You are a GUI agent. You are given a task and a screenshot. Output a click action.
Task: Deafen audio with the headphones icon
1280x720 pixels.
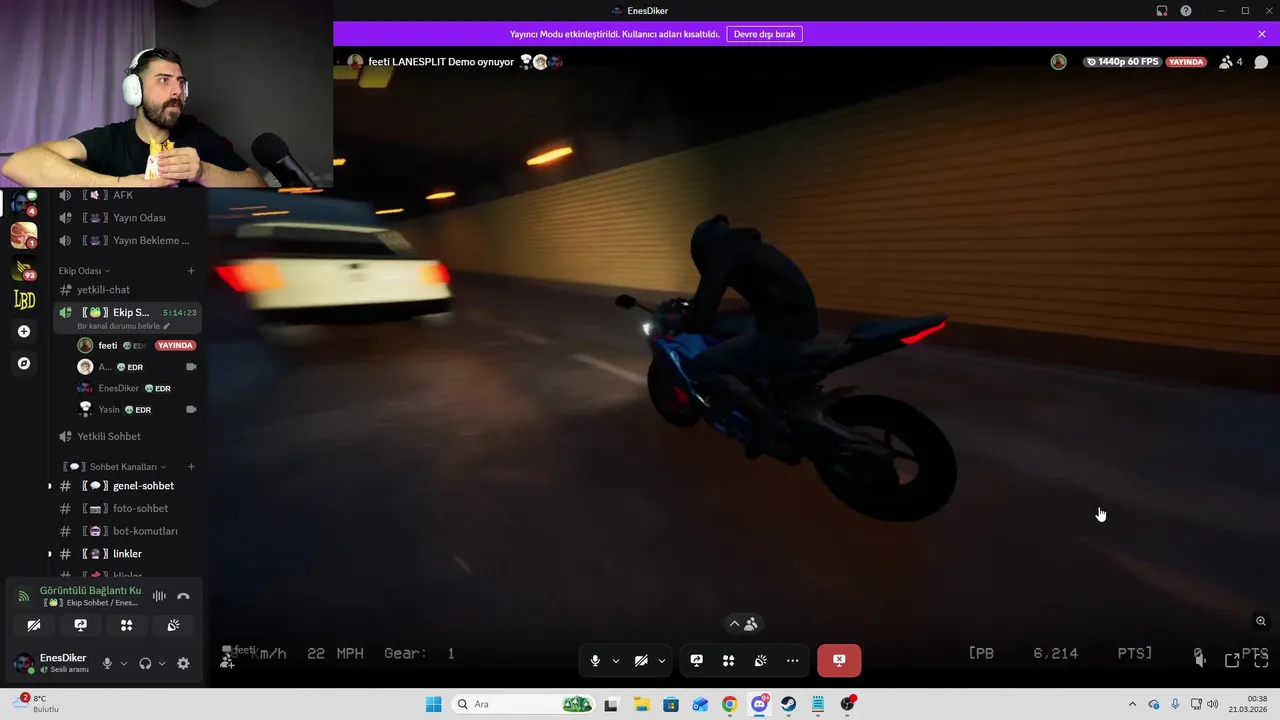[x=145, y=663]
